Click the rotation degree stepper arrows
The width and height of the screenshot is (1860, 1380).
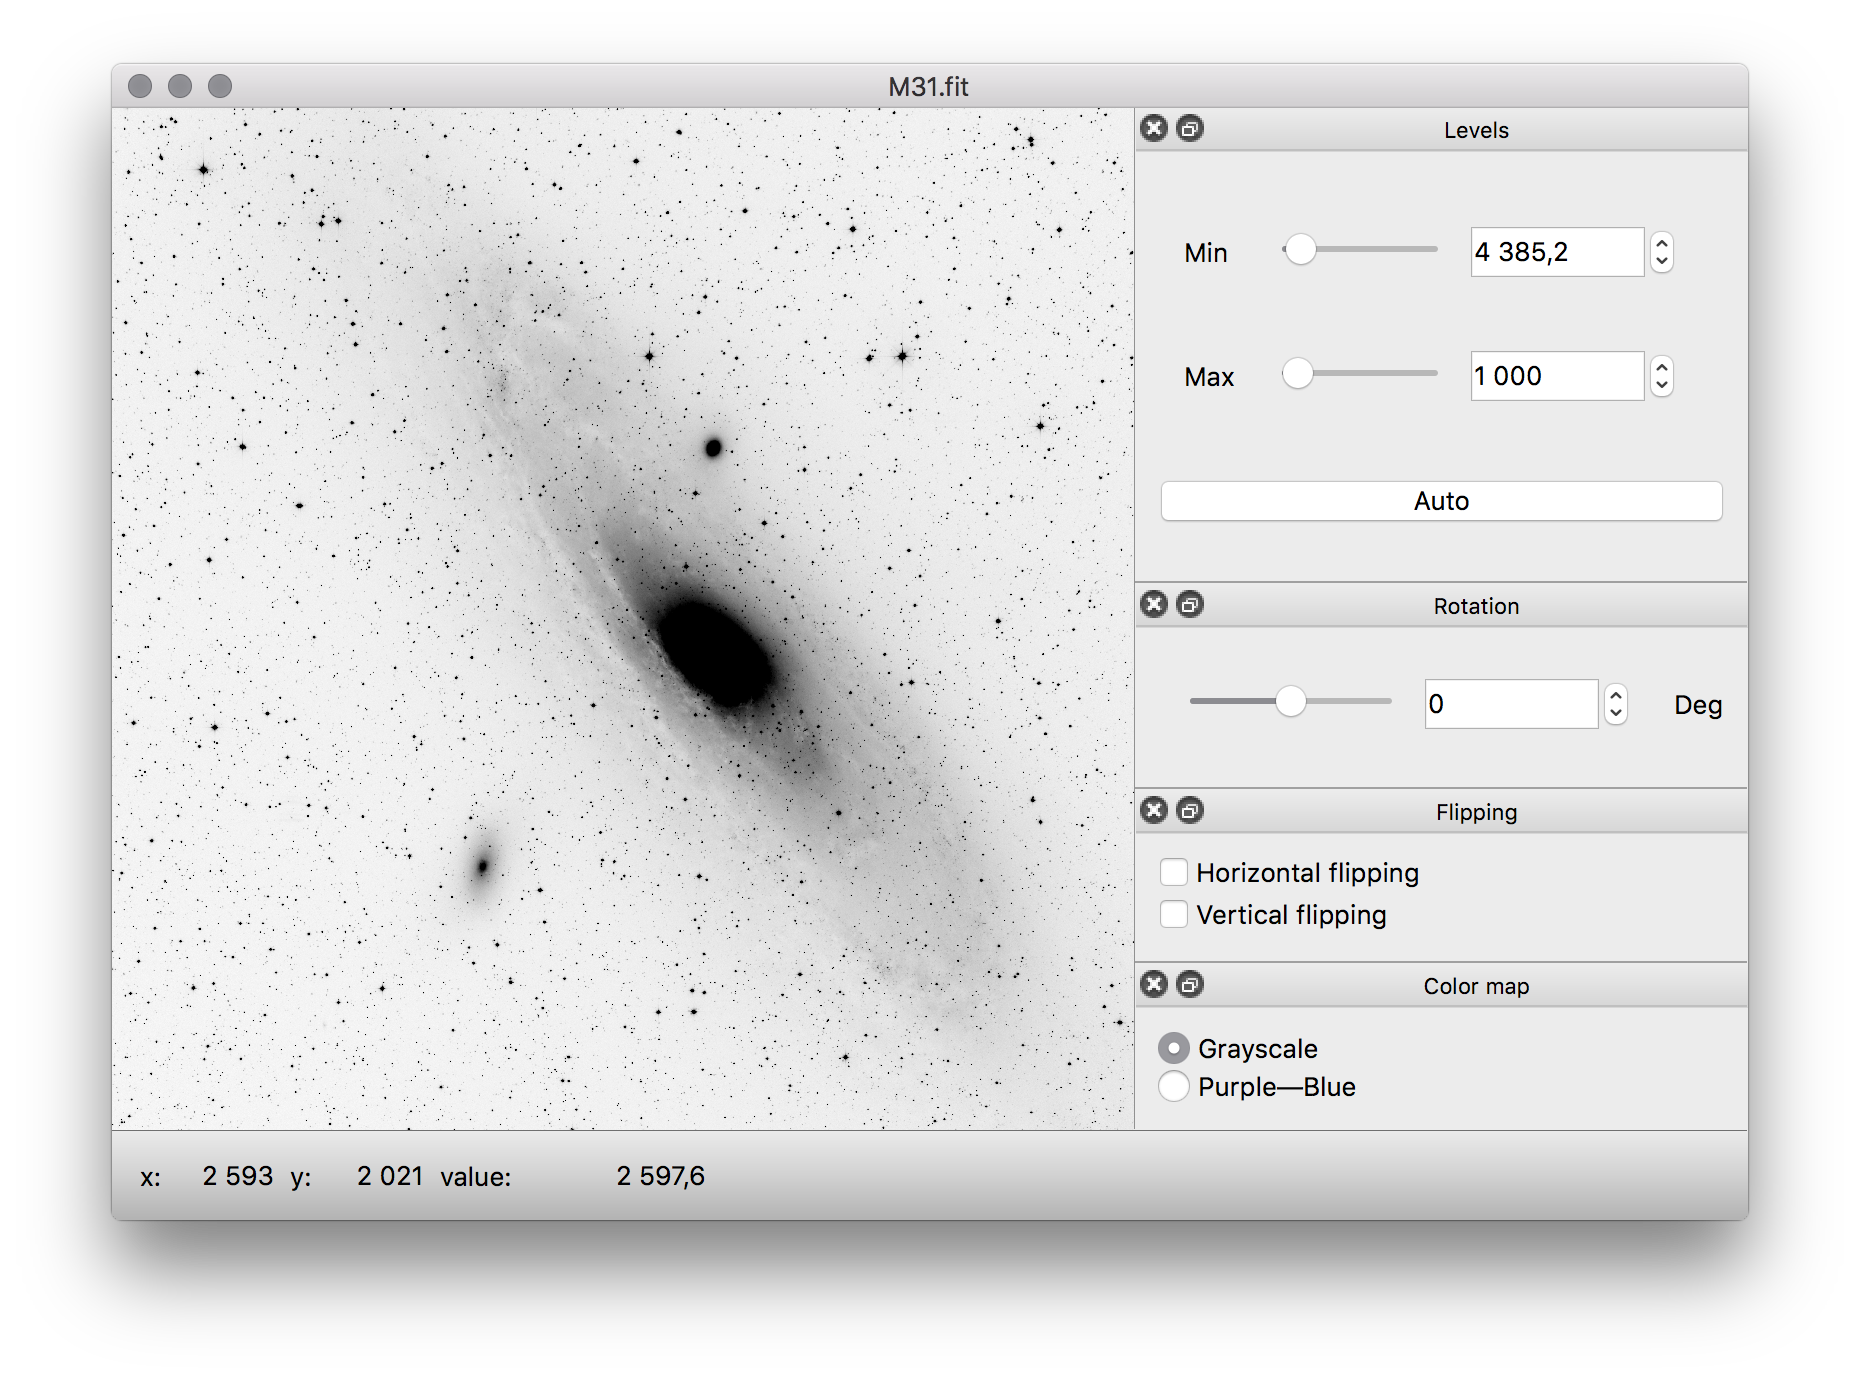coord(1616,704)
